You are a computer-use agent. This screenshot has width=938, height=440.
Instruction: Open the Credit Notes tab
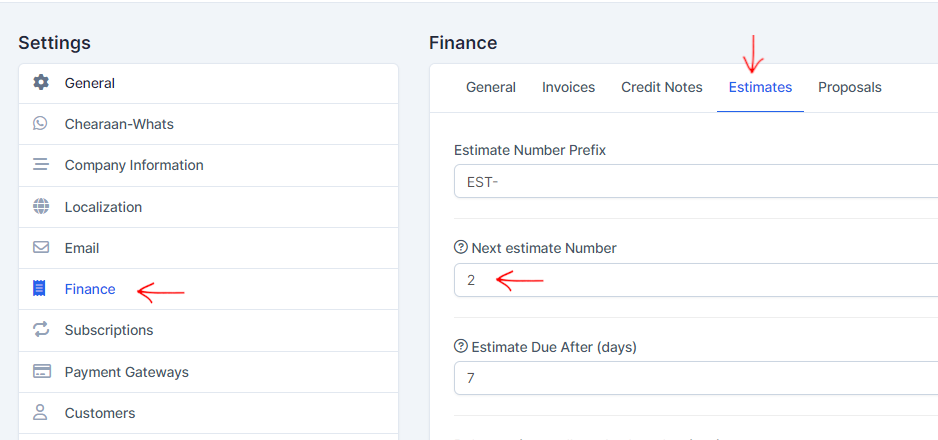(661, 87)
